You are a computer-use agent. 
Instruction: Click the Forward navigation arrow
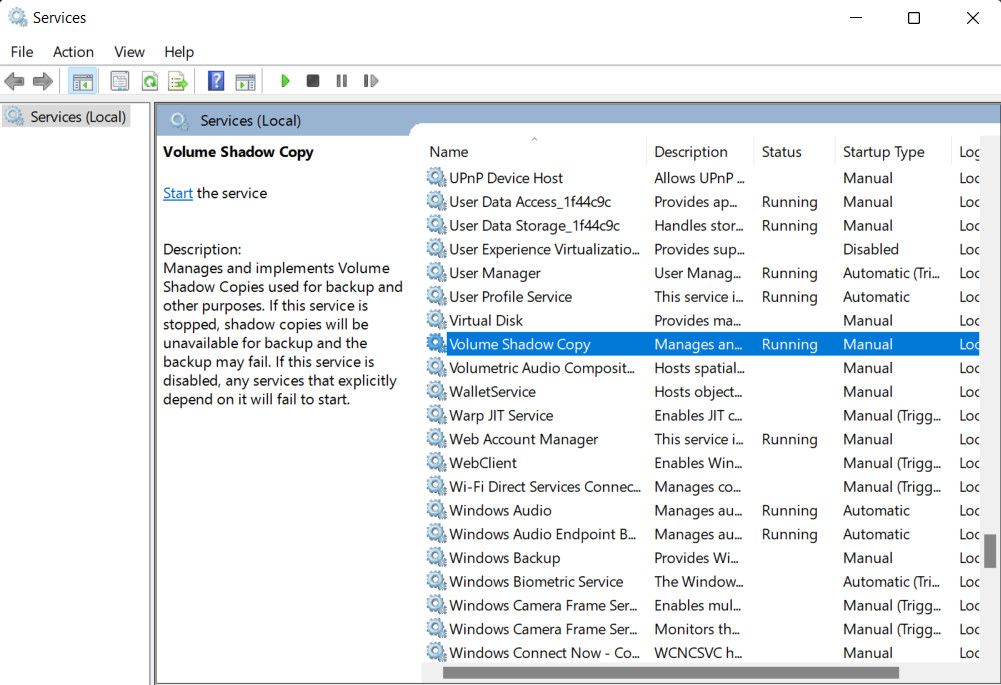pyautogui.click(x=41, y=81)
